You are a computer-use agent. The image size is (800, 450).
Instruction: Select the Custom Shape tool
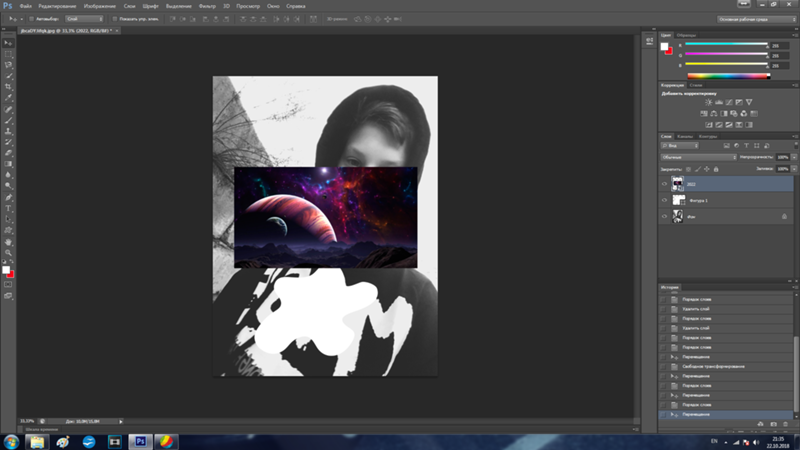pos(8,231)
